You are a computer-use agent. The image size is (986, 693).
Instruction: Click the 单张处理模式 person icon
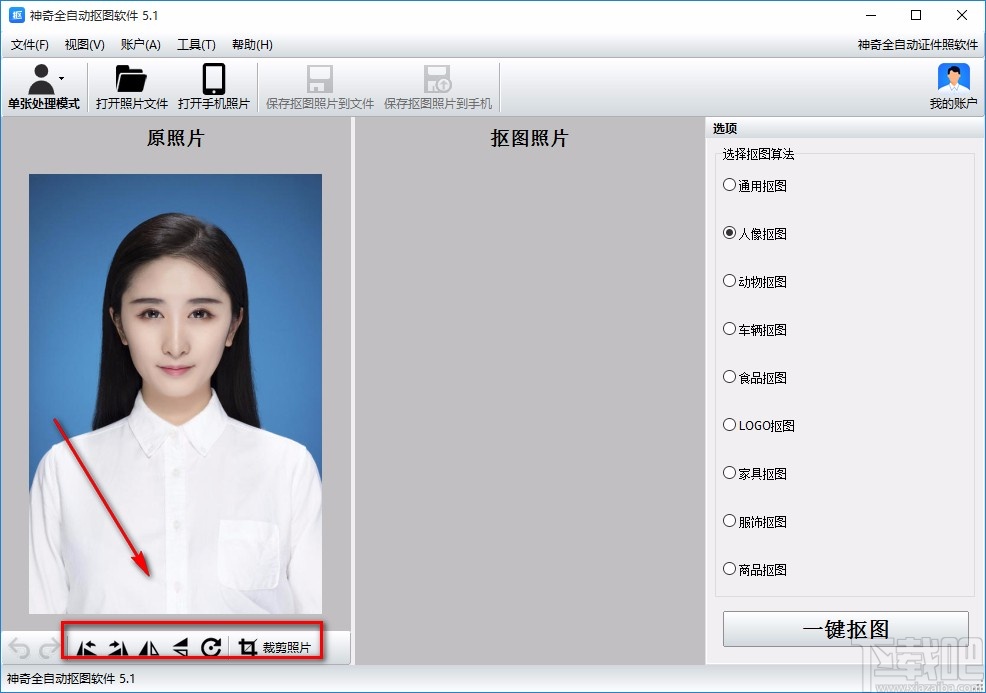tap(41, 79)
